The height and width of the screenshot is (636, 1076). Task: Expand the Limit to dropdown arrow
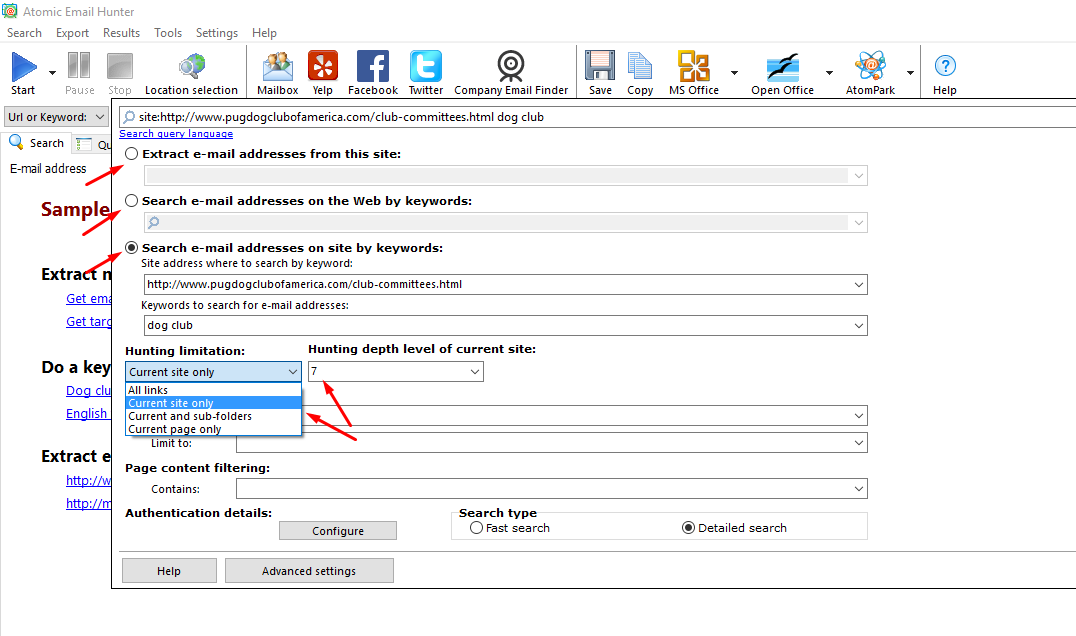(x=858, y=443)
